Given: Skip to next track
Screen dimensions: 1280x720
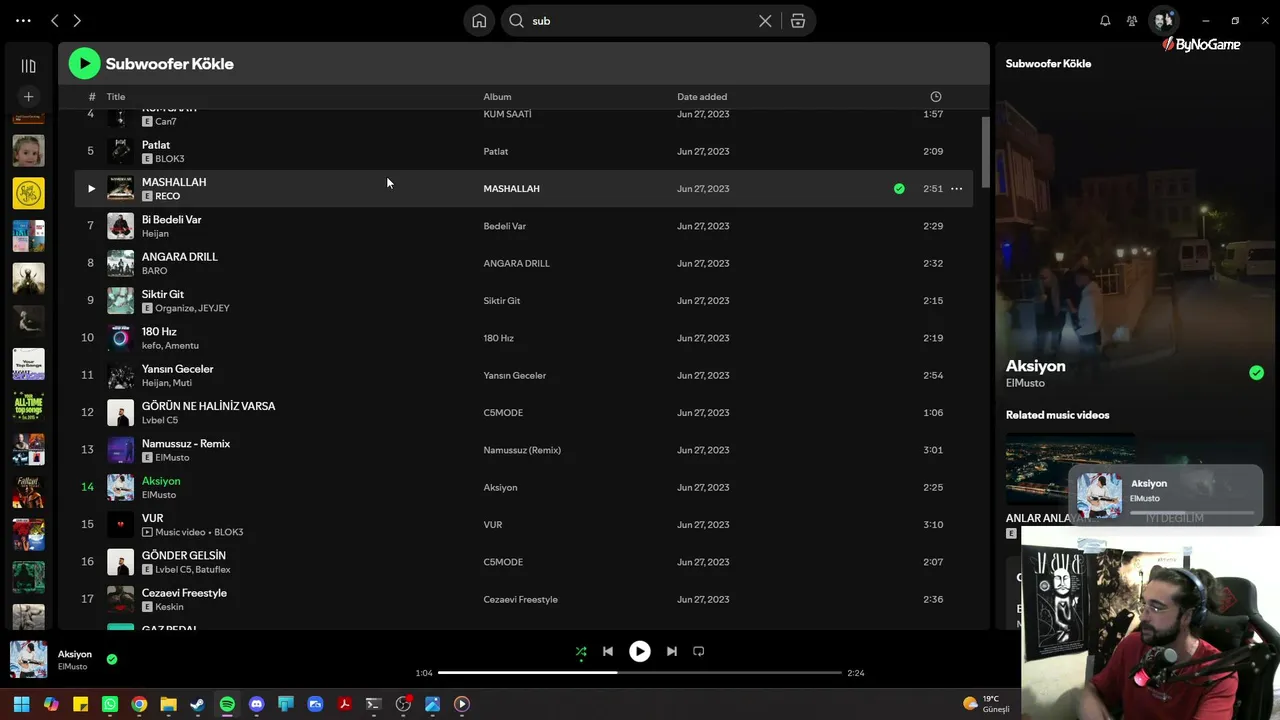Looking at the screenshot, I should [x=672, y=651].
